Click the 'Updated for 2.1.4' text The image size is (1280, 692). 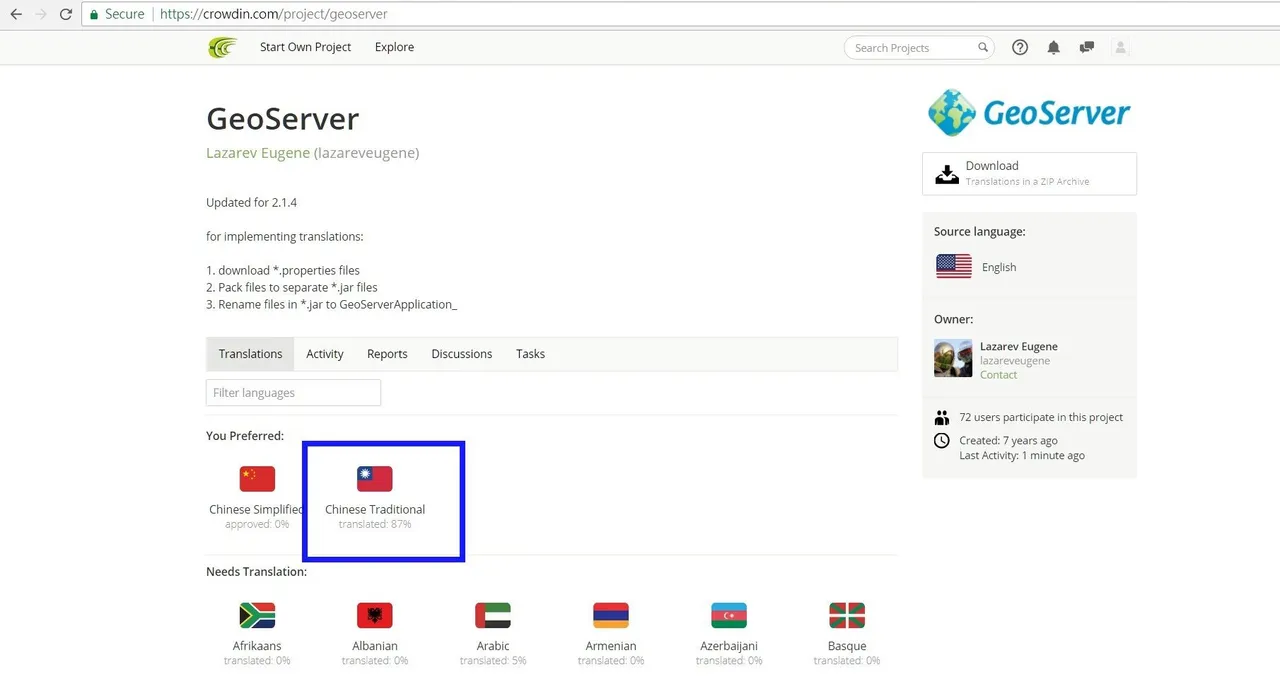[x=251, y=203]
